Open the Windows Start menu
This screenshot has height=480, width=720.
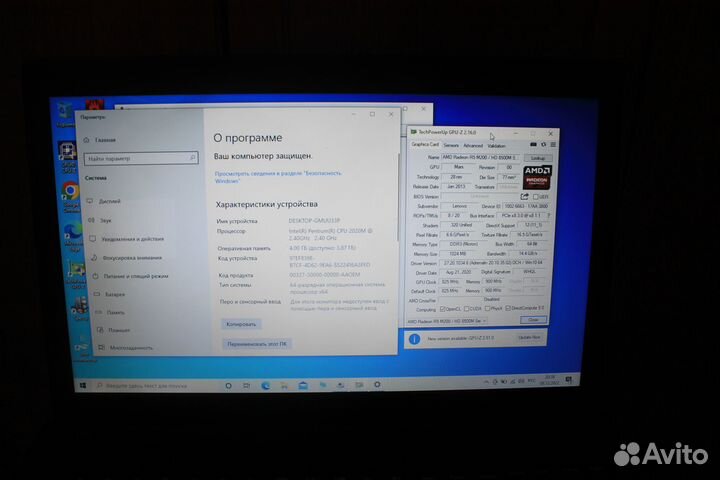click(x=83, y=386)
